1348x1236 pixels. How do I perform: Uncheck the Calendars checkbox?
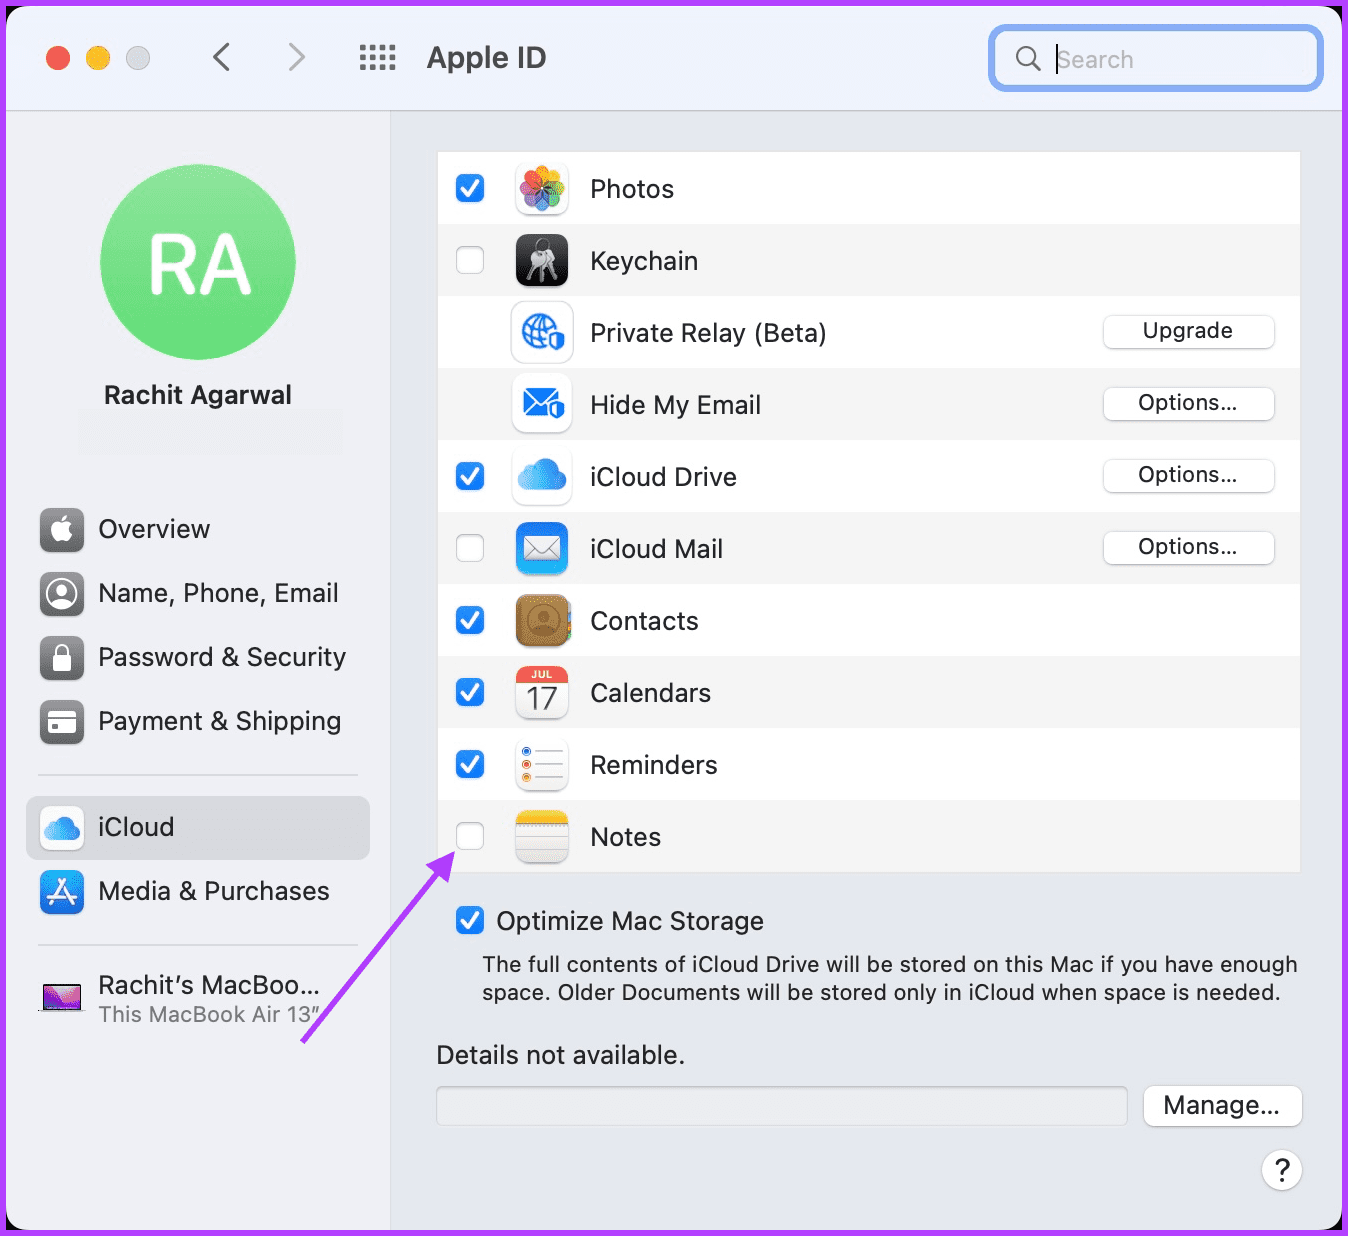coord(470,692)
